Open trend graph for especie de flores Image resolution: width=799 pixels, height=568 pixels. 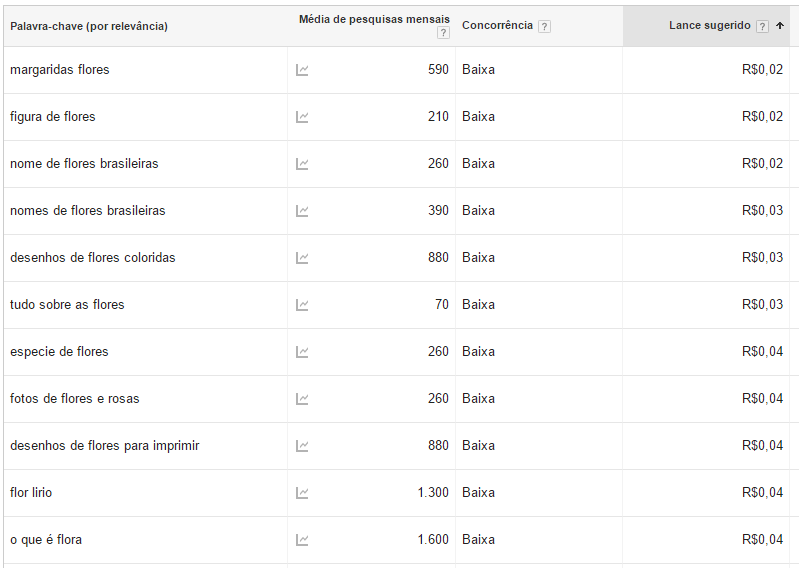point(302,352)
